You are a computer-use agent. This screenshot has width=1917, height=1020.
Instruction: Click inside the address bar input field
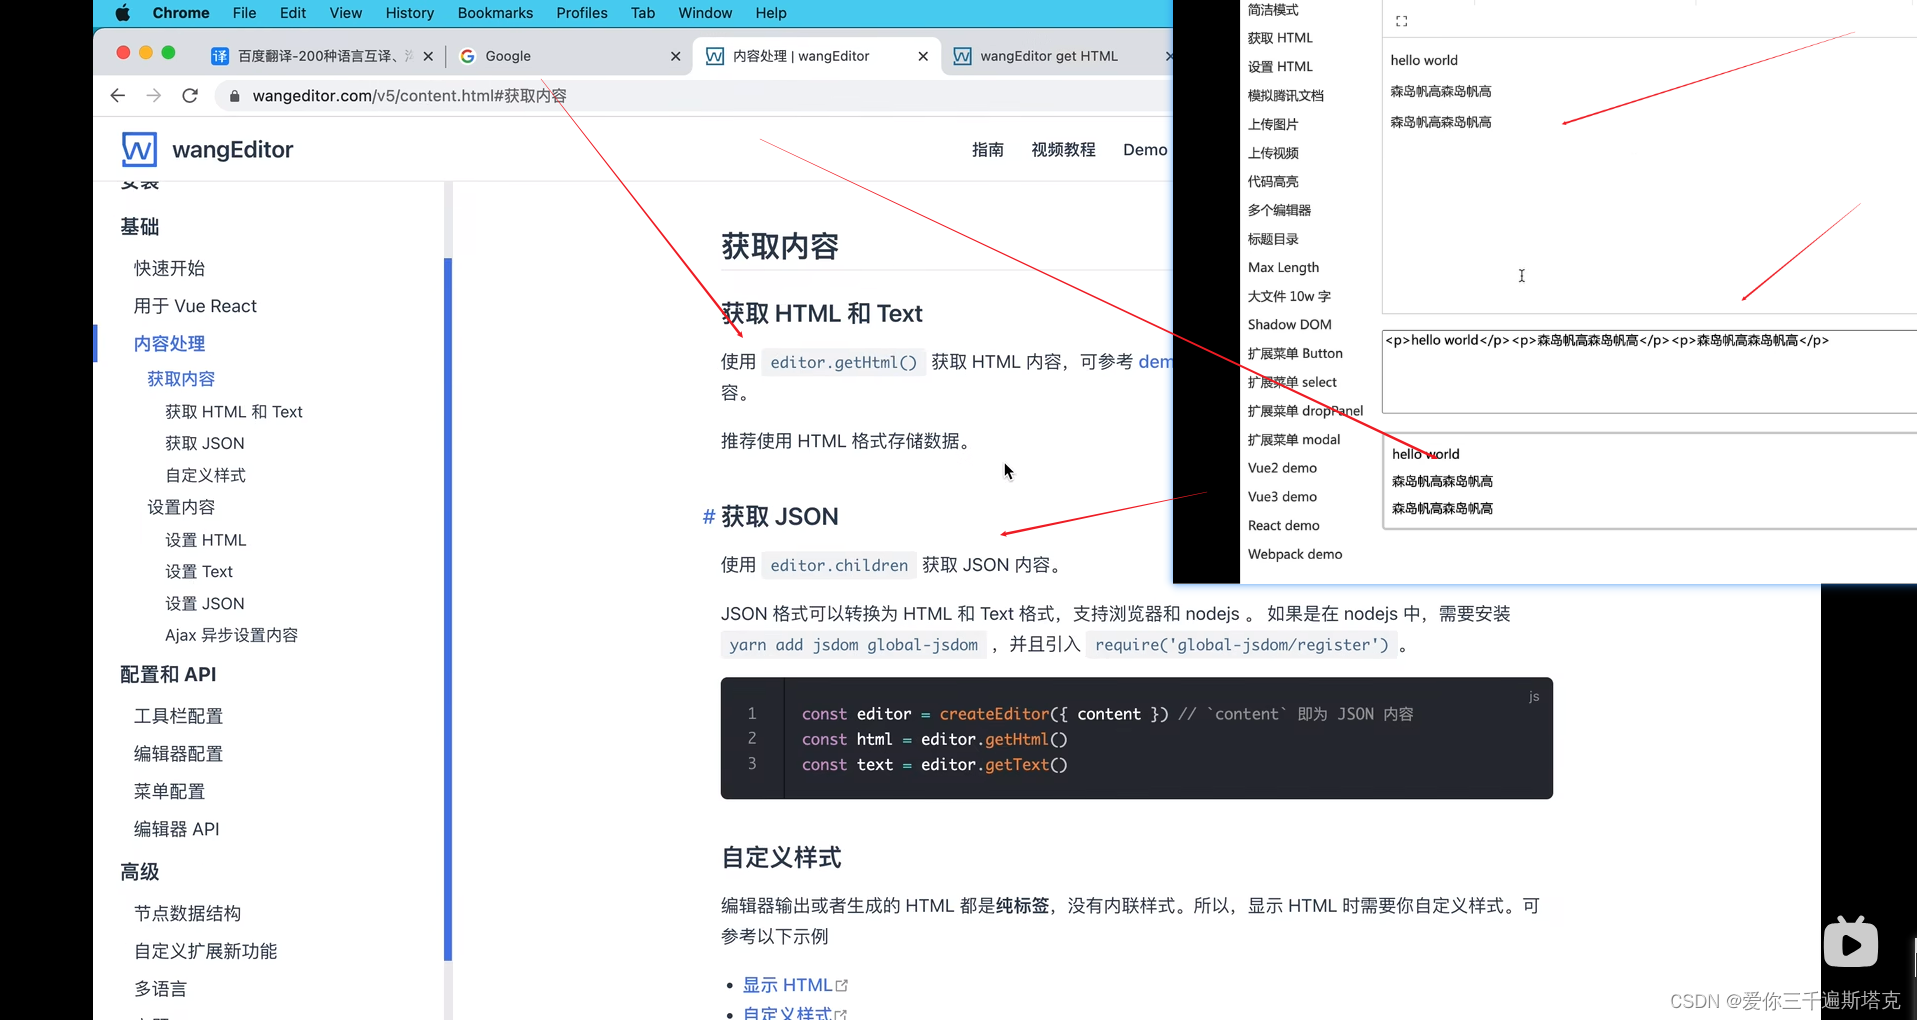click(x=600, y=95)
